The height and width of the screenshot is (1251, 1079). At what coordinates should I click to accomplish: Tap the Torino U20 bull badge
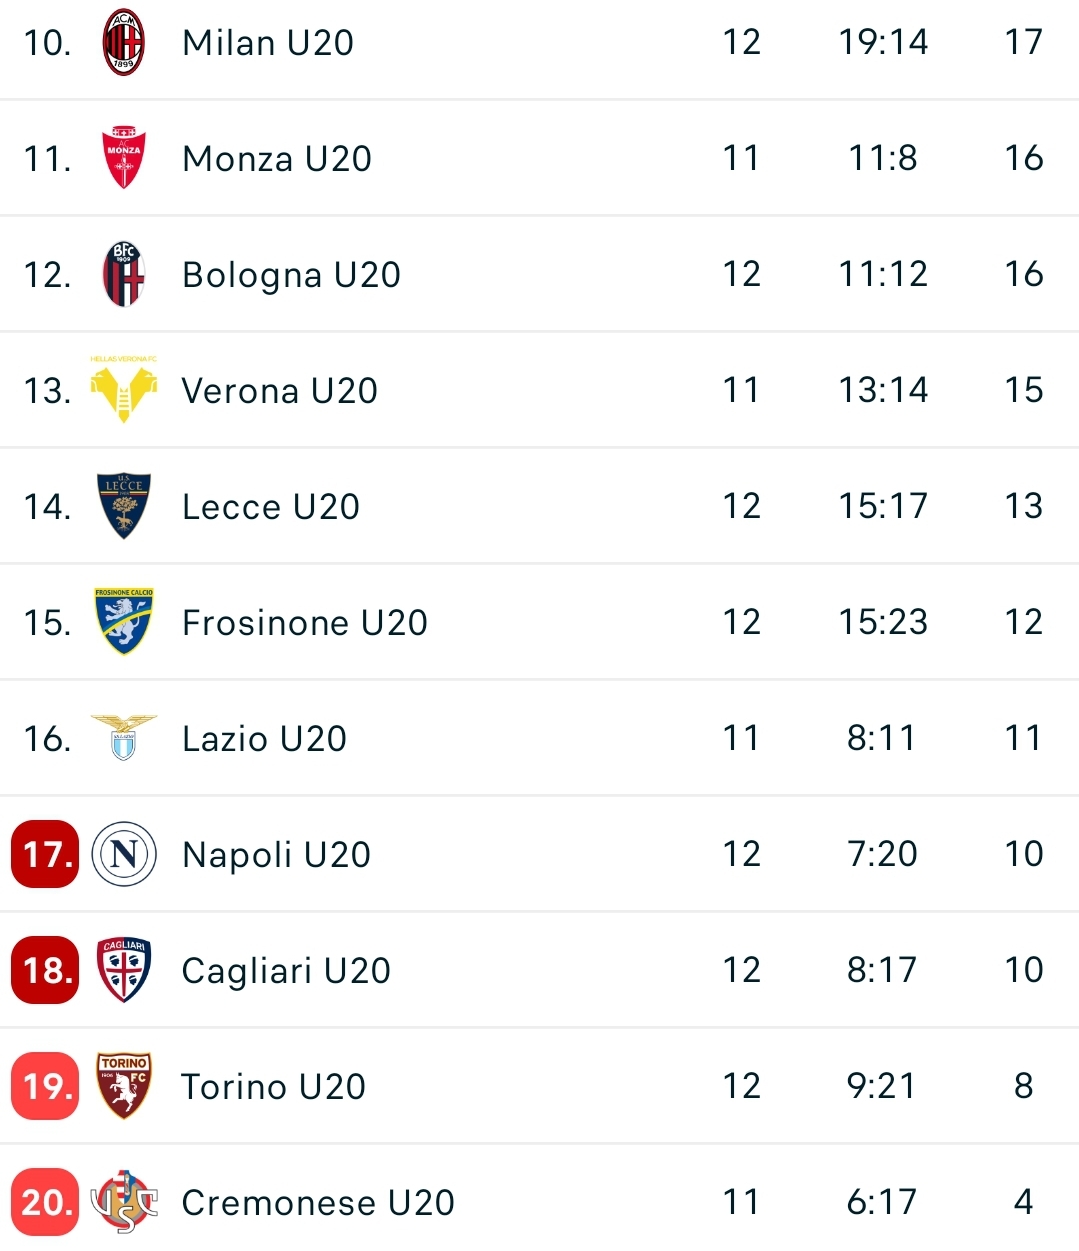124,1086
